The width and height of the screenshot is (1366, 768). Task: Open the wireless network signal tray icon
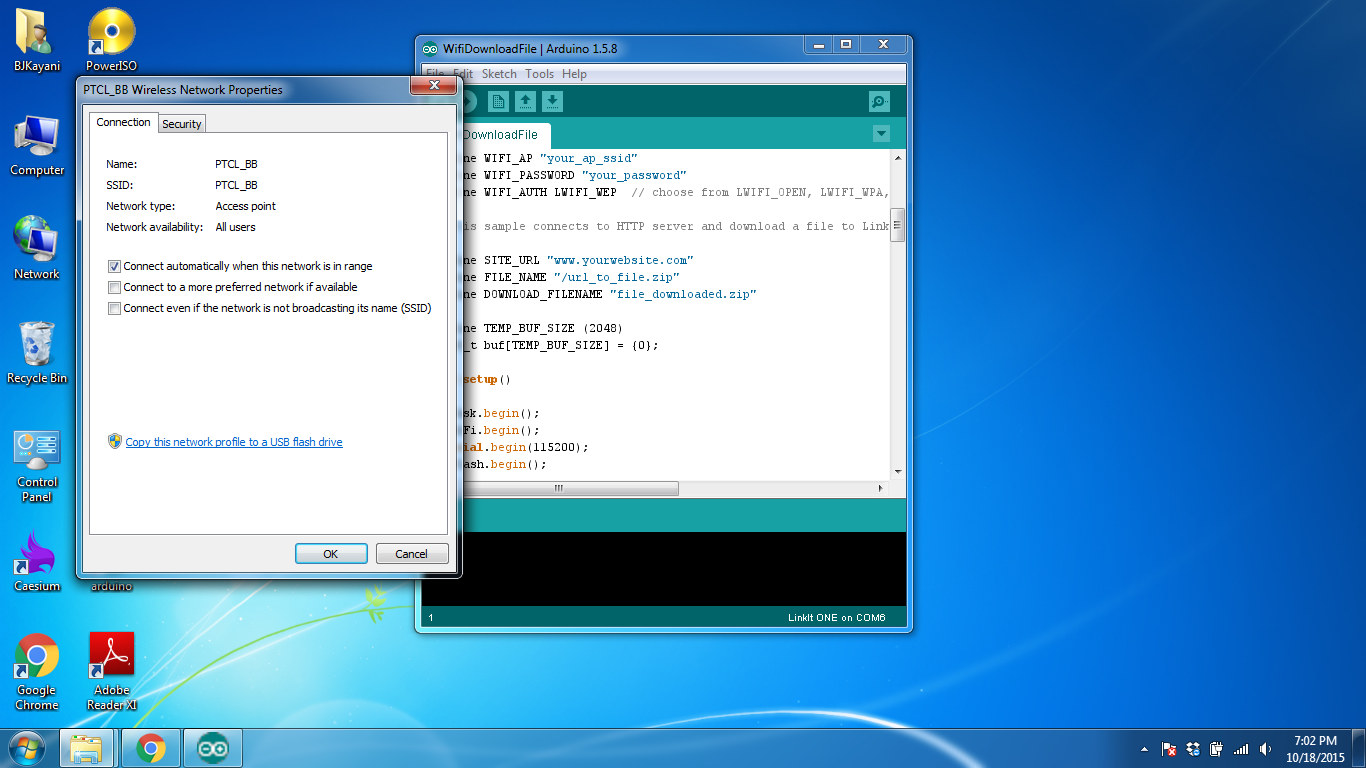1241,749
